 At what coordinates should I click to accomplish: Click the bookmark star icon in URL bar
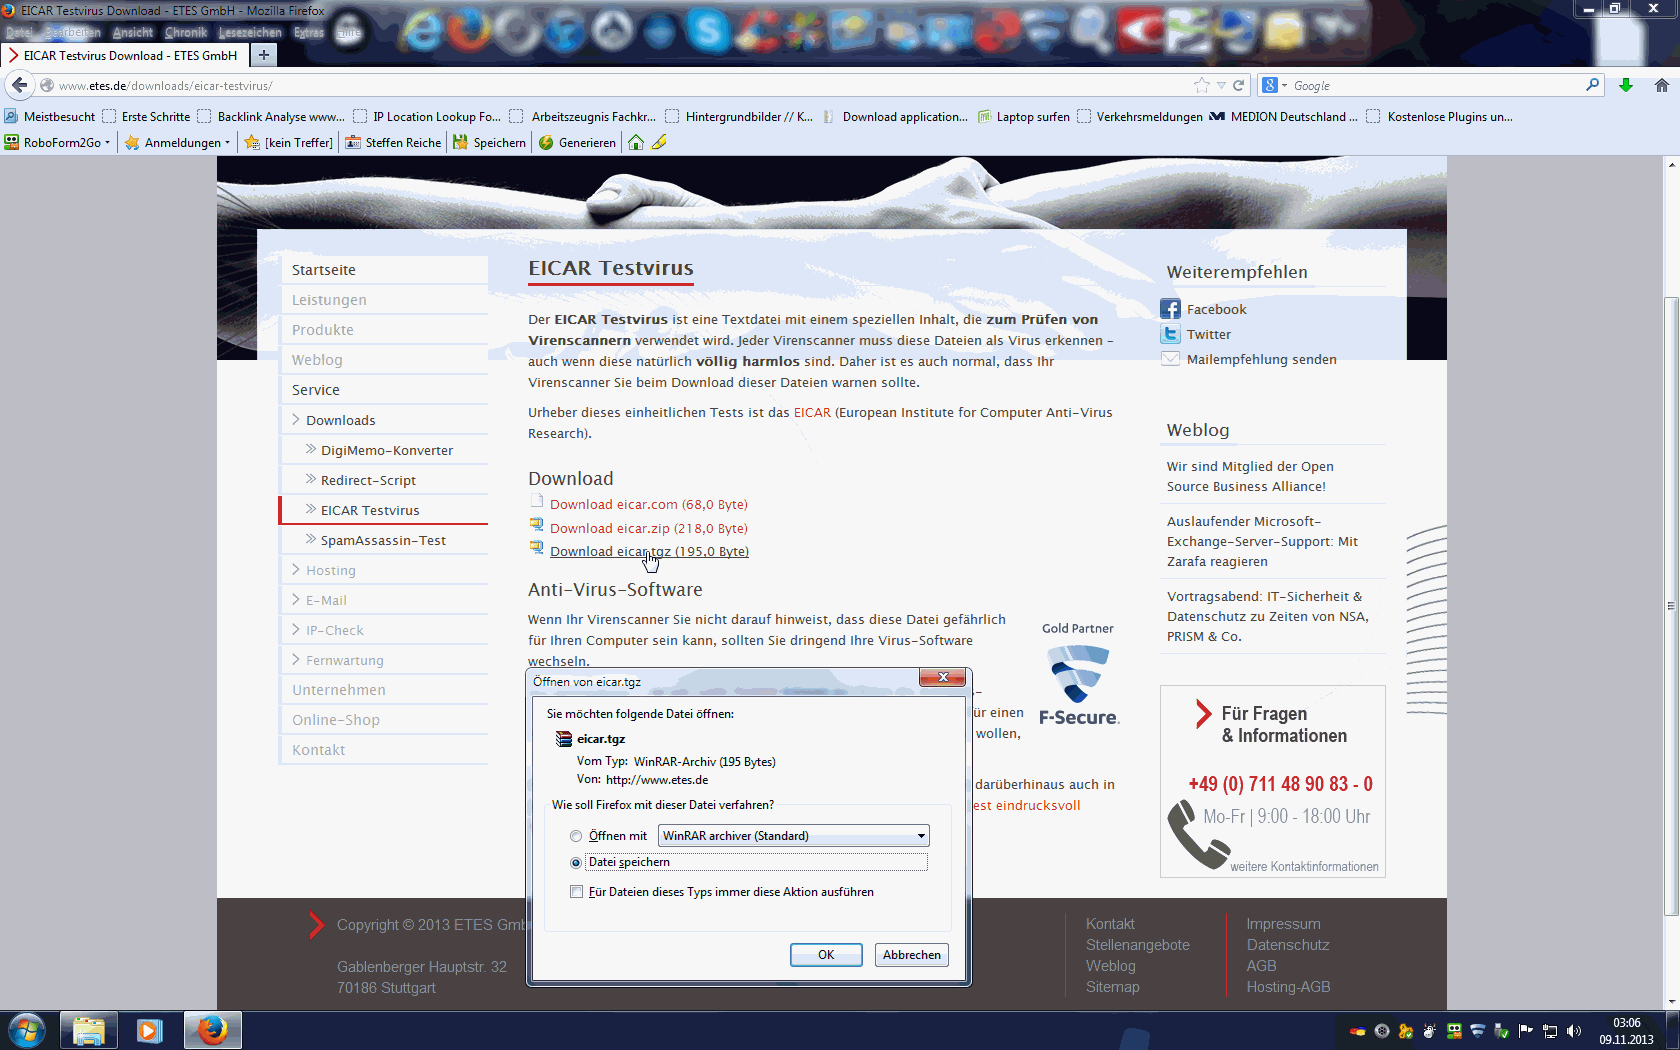1201,86
